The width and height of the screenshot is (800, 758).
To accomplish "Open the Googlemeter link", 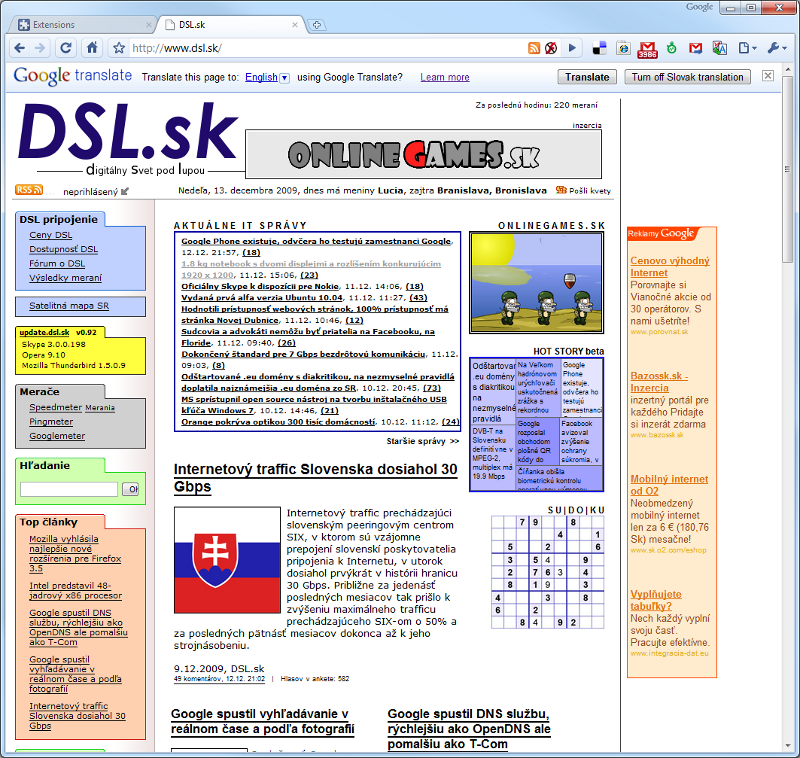I will pos(57,436).
